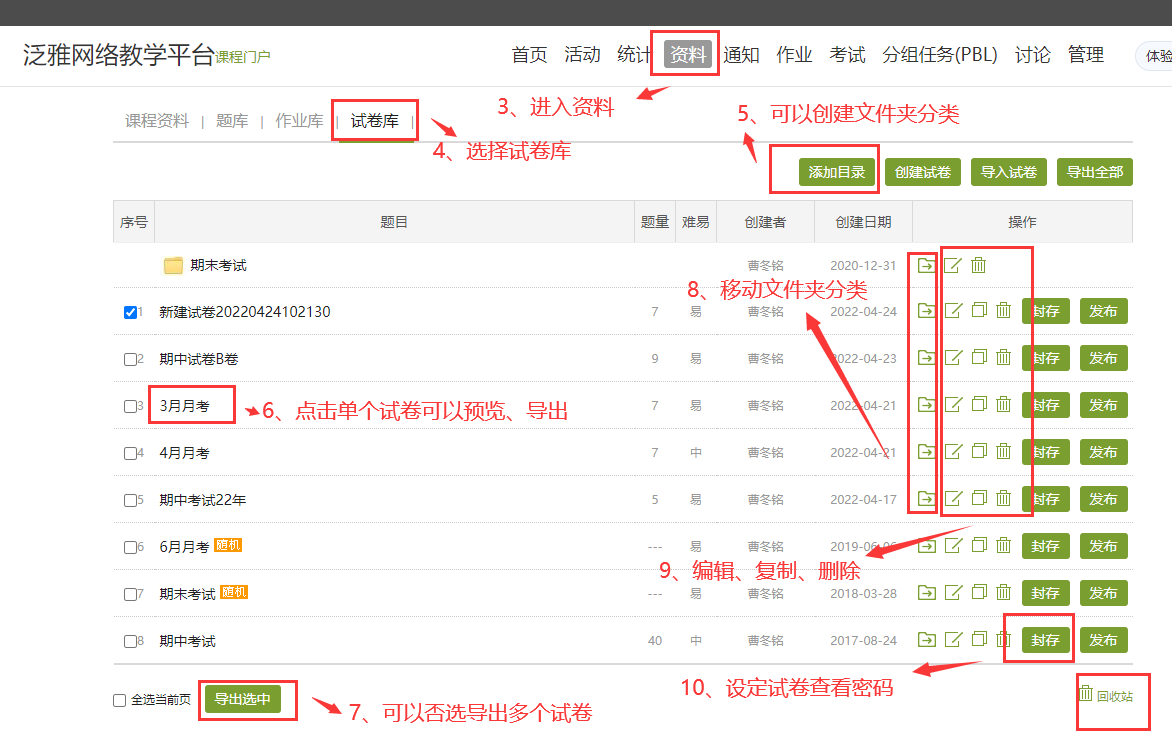Move 期中试卷B卷 to a folder
This screenshot has height=747, width=1172.
click(x=926, y=357)
